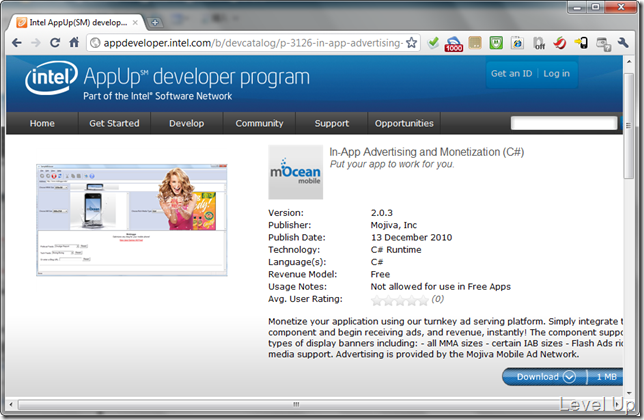Screen dimensions: 644x420
Task: Click the version value 2.0.3
Action: pos(382,213)
